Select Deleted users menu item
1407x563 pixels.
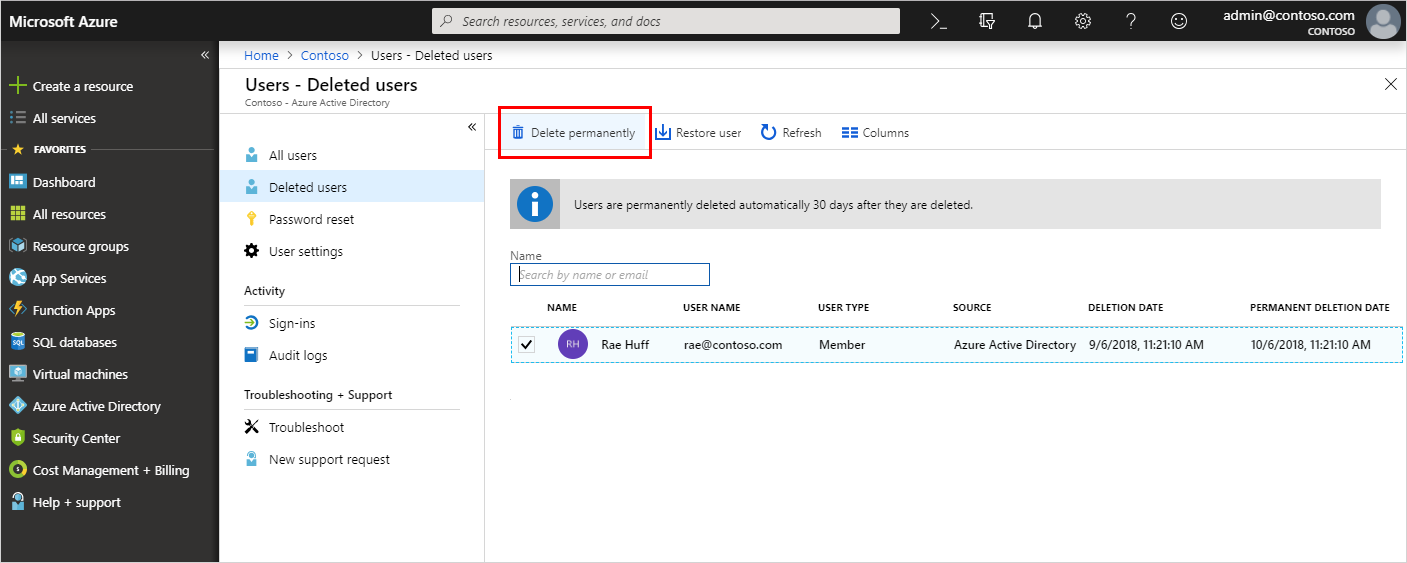click(x=352, y=187)
